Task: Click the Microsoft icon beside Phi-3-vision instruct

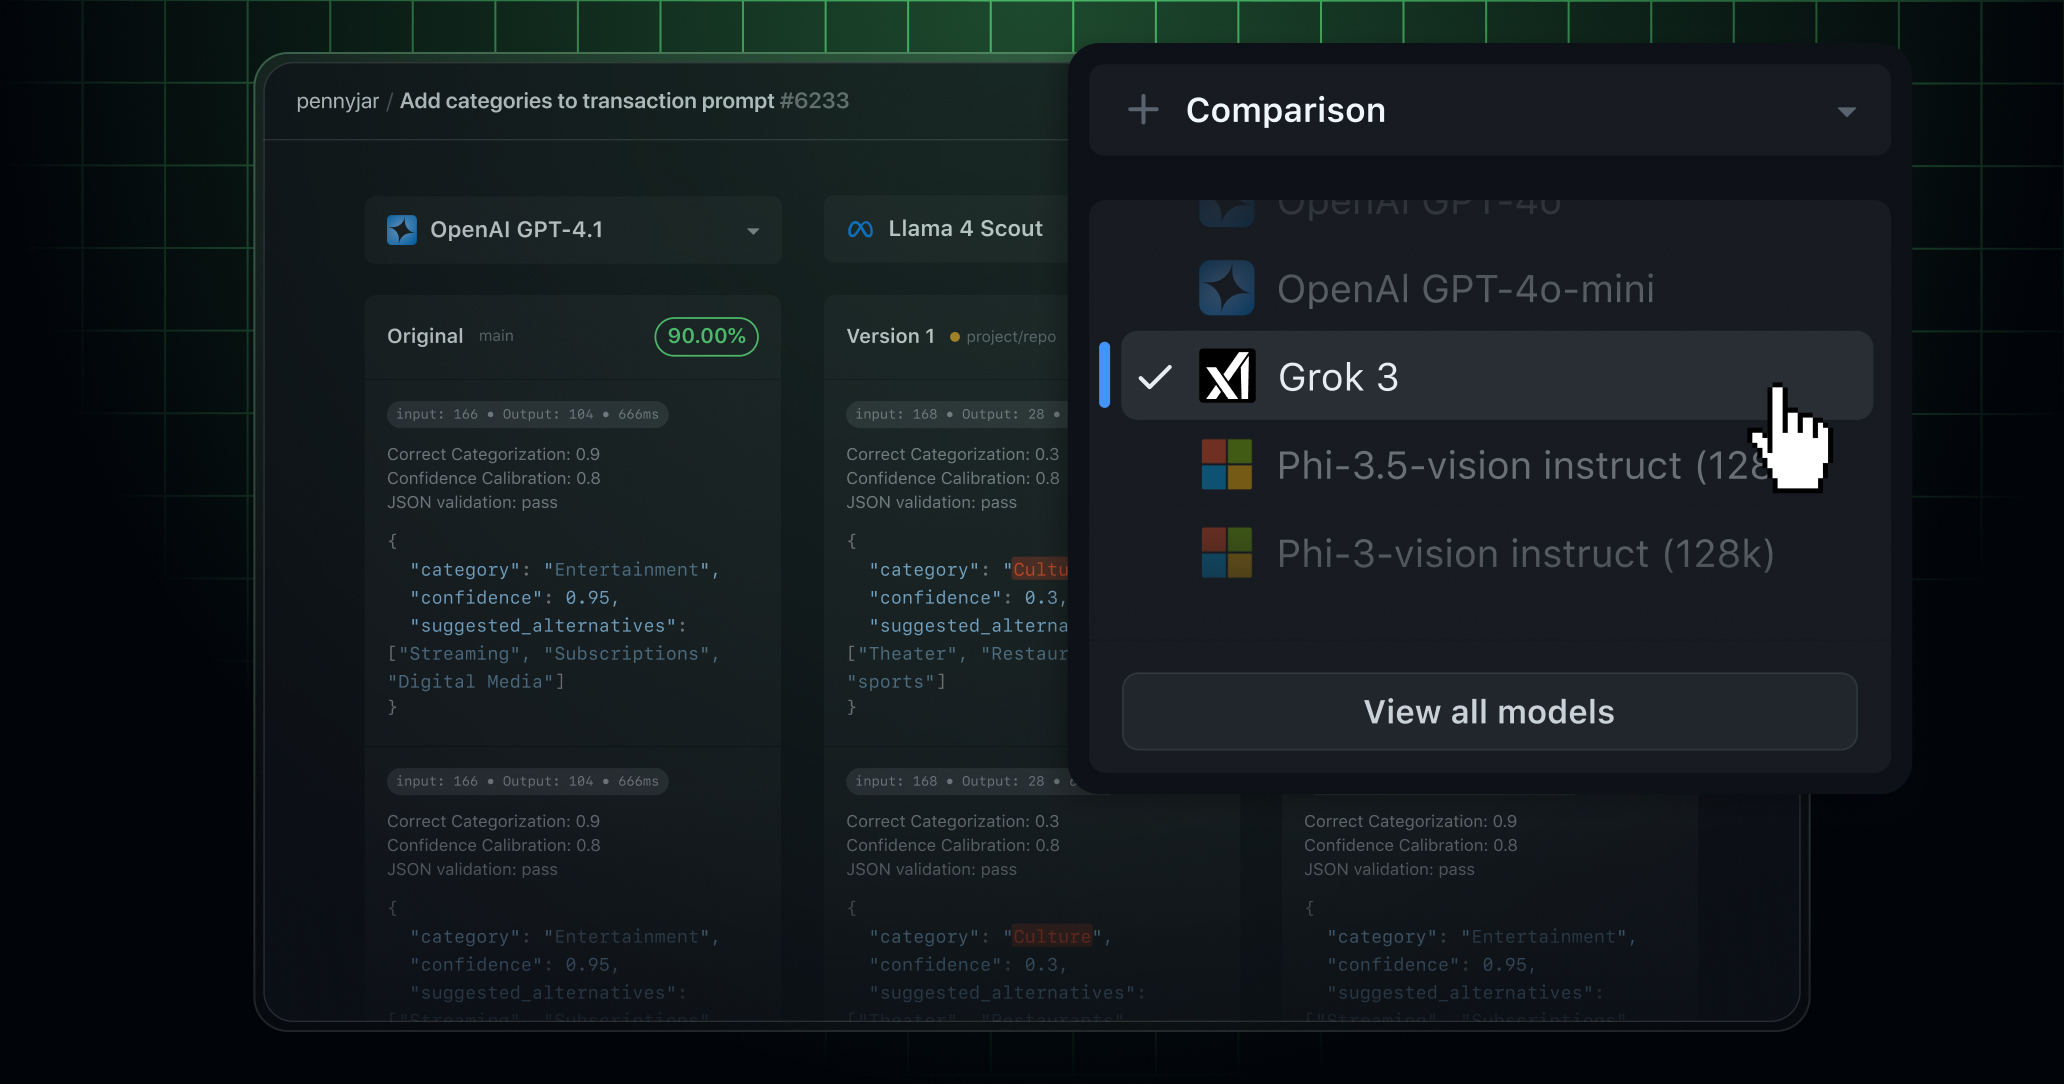Action: coord(1227,553)
